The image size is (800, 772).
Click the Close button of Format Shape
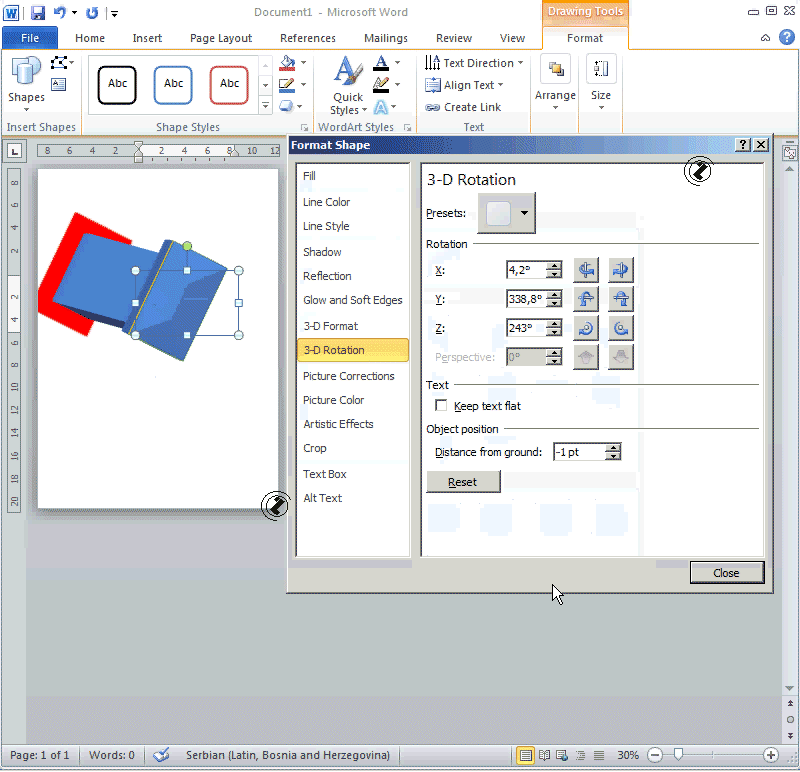(x=727, y=573)
